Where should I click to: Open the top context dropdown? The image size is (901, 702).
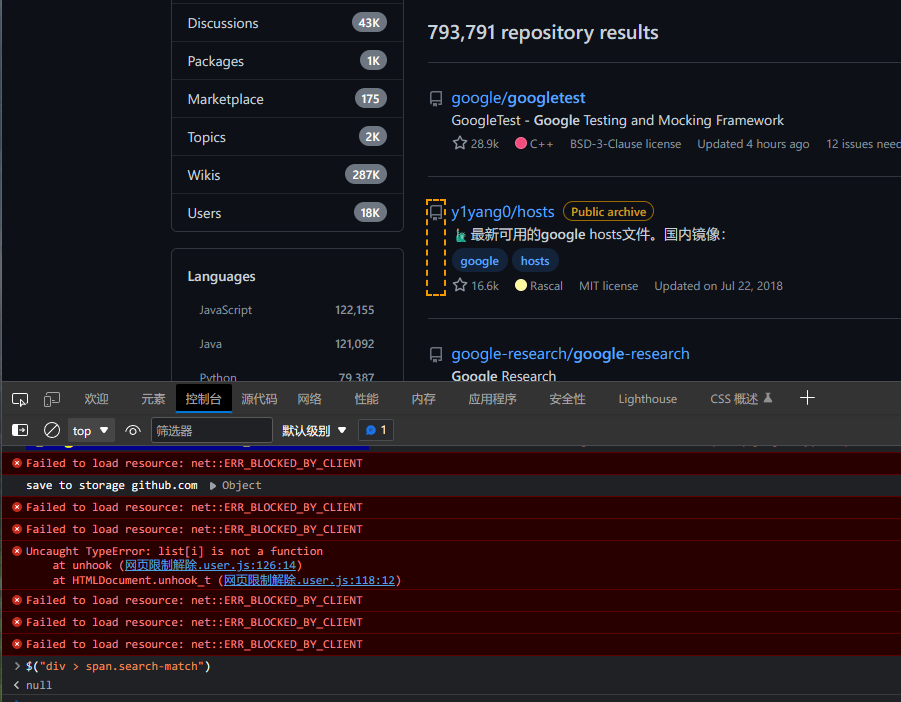[x=91, y=430]
